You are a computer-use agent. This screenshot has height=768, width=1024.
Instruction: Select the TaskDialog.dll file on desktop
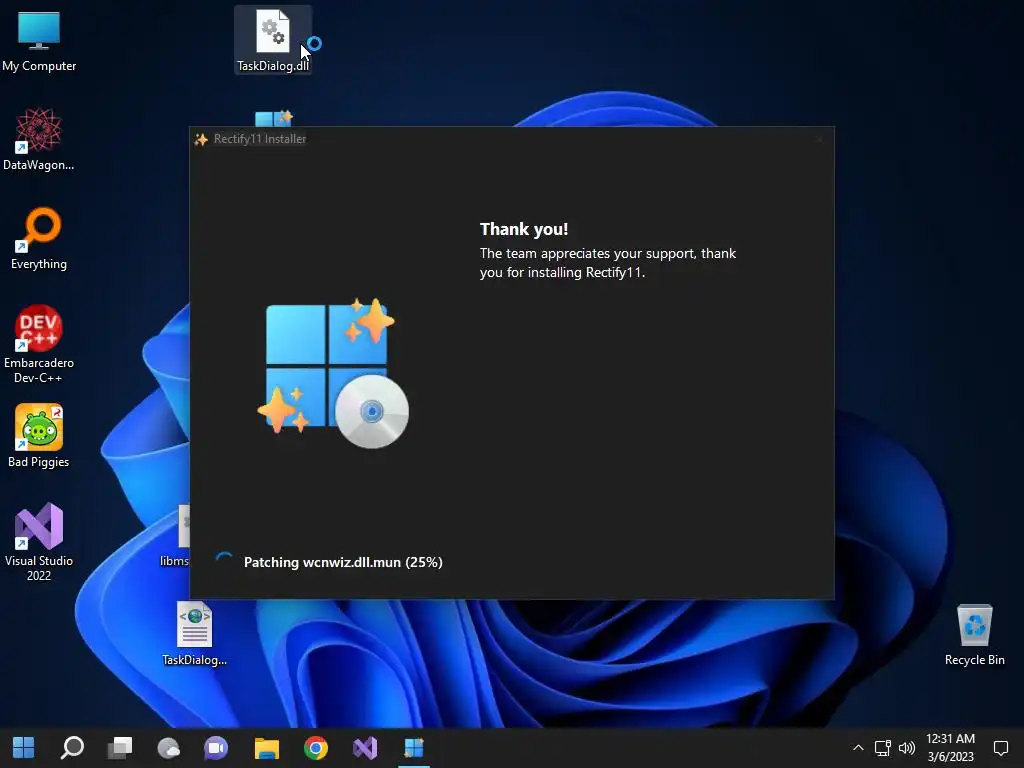(x=273, y=40)
